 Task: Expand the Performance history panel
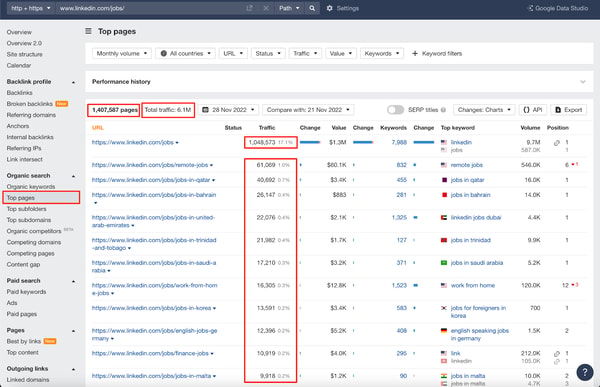coord(582,82)
